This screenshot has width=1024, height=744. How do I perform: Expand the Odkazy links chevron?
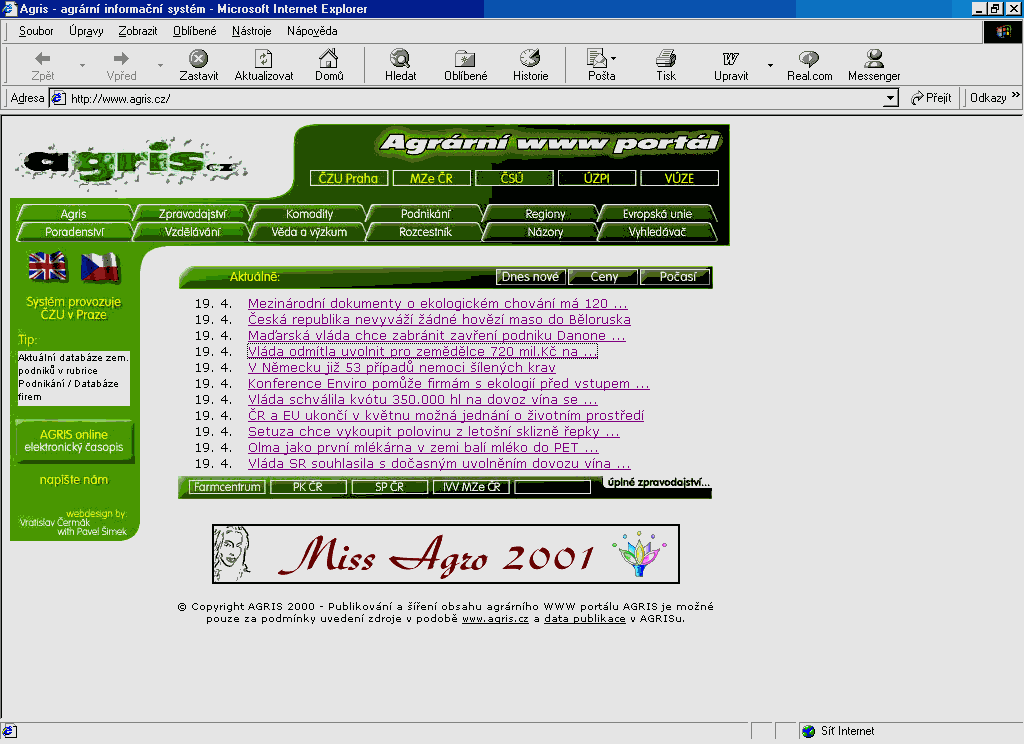tap(1016, 95)
